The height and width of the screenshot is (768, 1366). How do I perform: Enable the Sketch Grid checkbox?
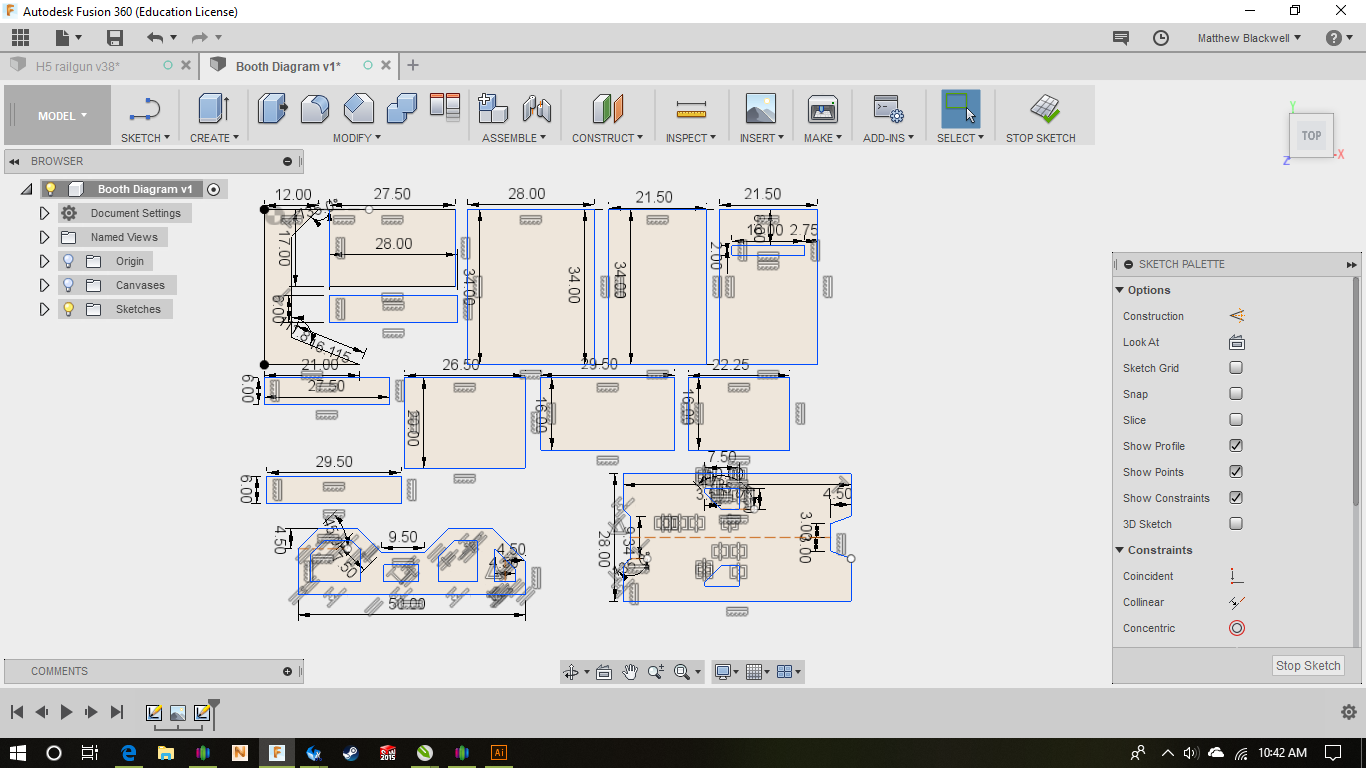coord(1236,368)
